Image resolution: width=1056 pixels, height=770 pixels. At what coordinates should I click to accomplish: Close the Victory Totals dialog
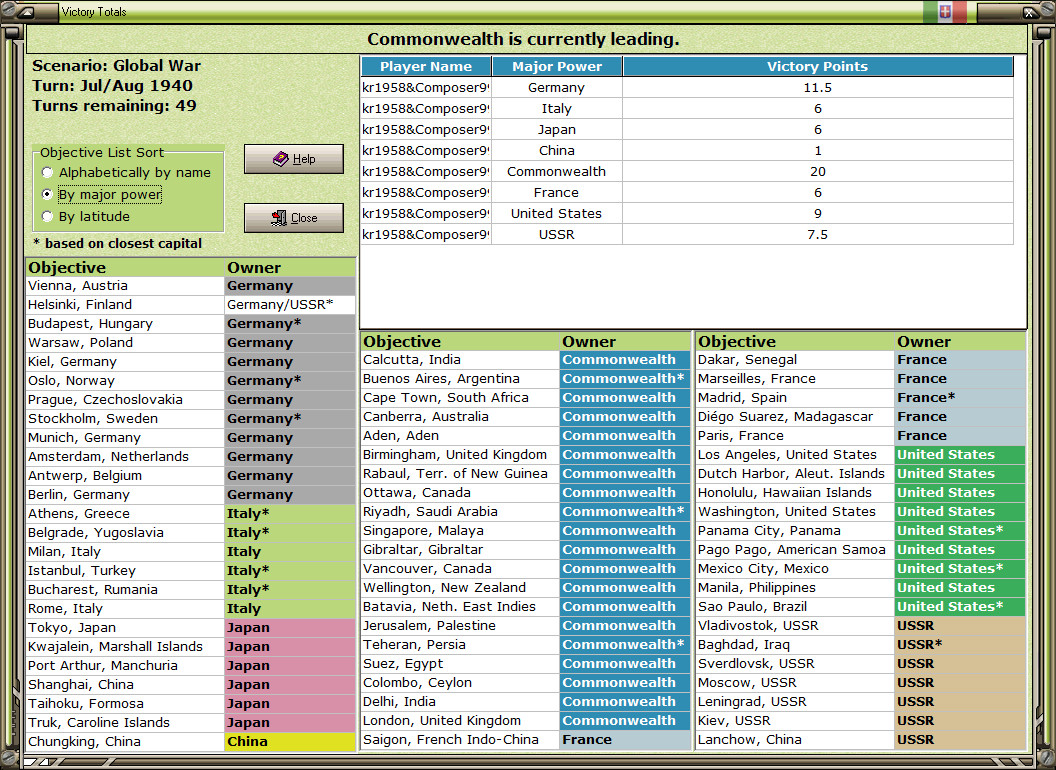pyautogui.click(x=294, y=218)
